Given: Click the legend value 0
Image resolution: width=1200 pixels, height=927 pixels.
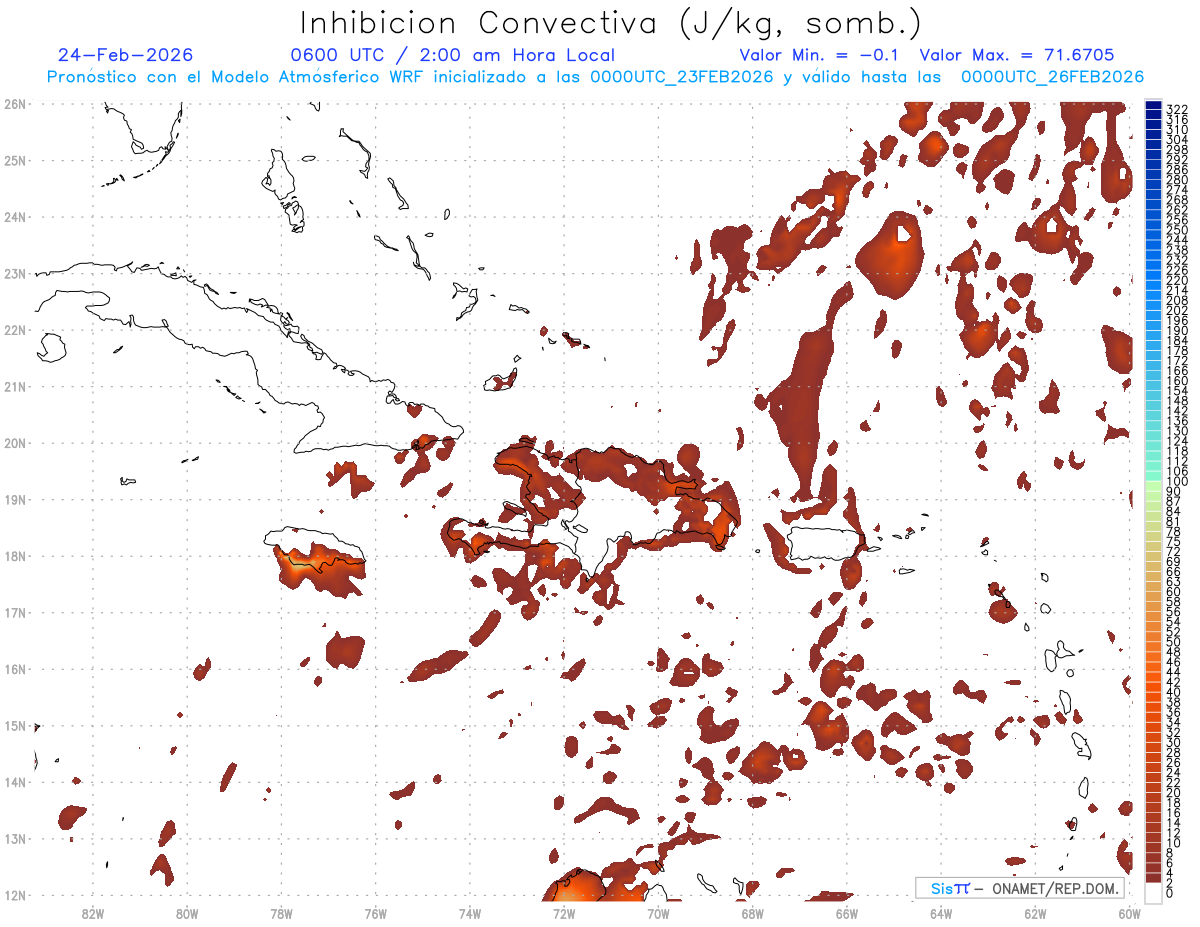Looking at the screenshot, I should pyautogui.click(x=1170, y=893).
